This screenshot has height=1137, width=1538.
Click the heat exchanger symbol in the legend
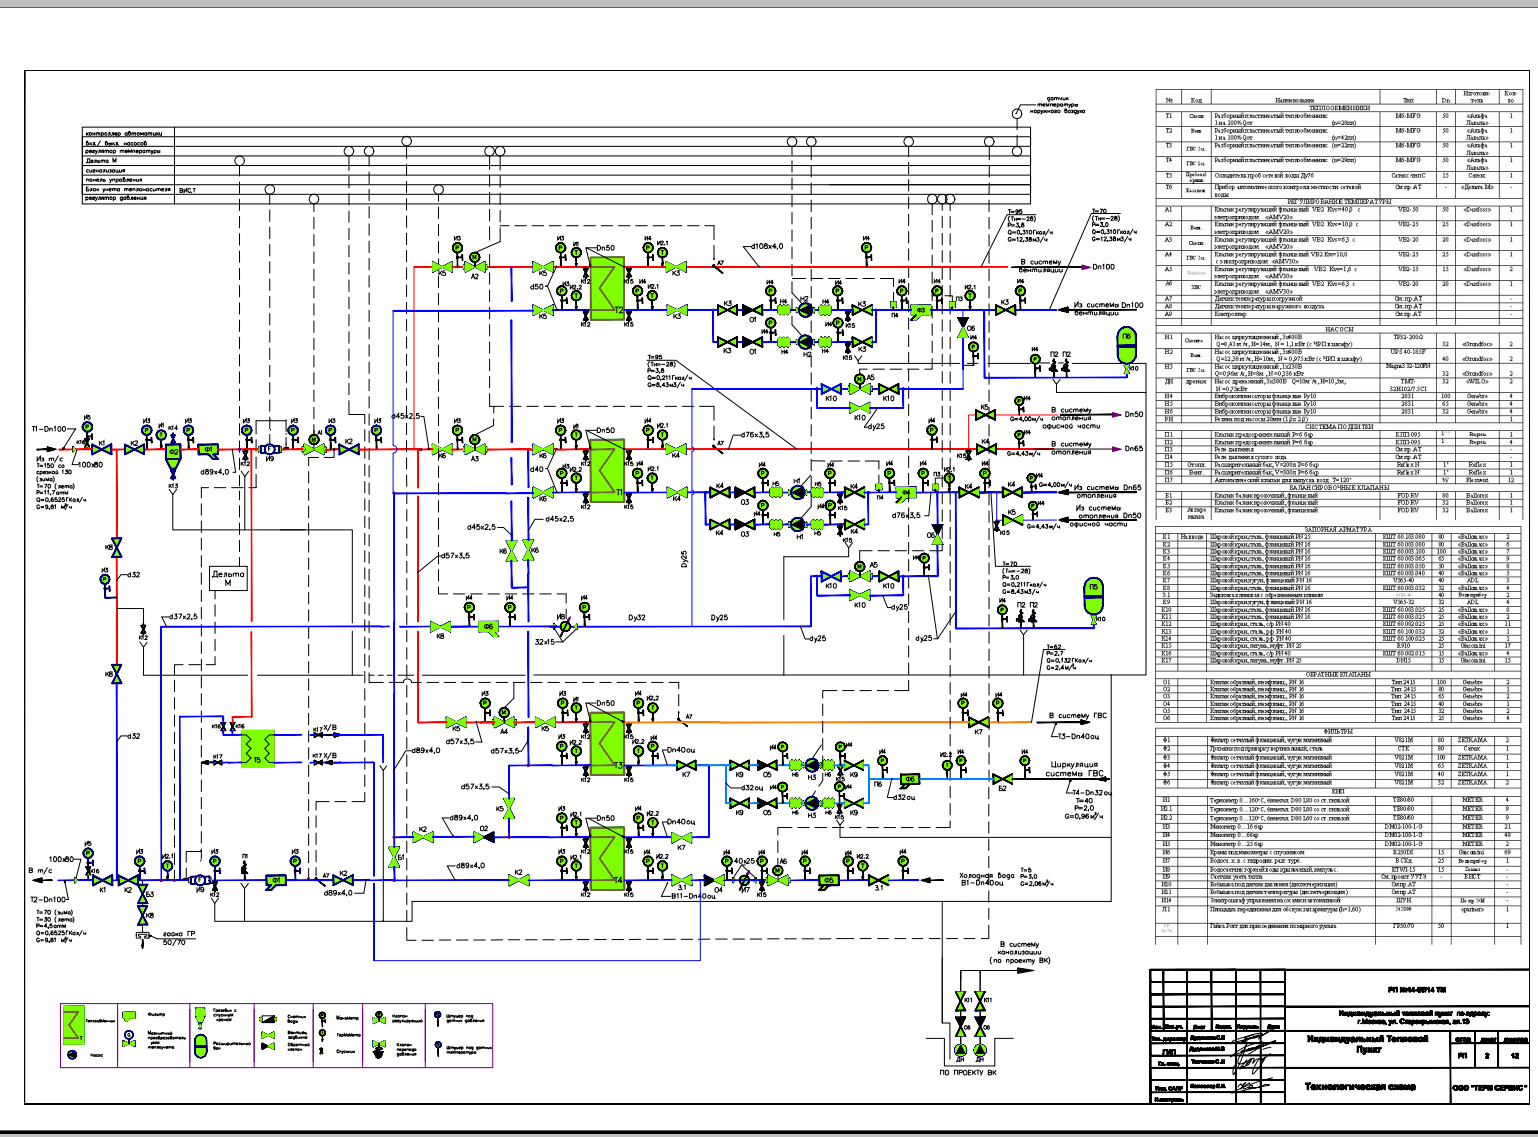(x=73, y=1024)
